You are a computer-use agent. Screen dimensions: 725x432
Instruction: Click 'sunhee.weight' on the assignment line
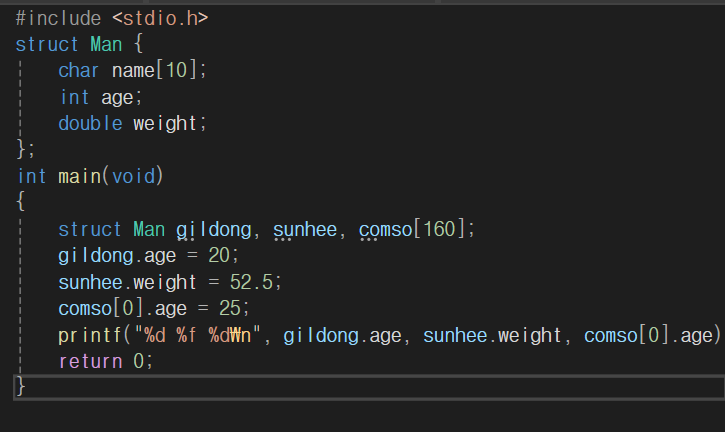(128, 283)
